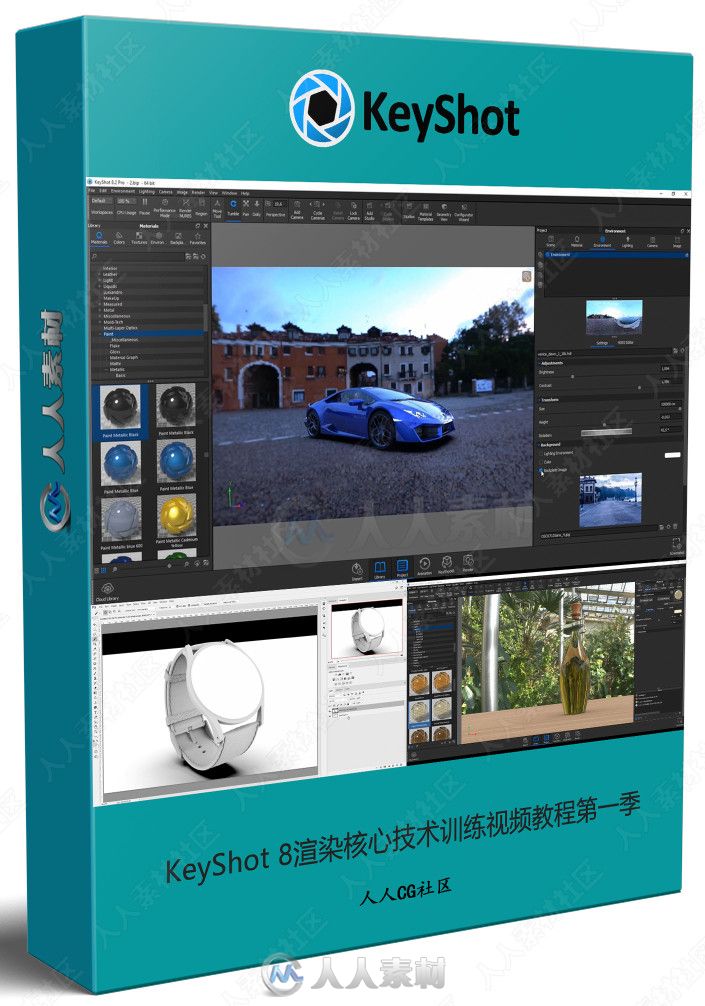
Task: Select Paint Metallic Cadmium Yellow material
Action: pos(176,518)
